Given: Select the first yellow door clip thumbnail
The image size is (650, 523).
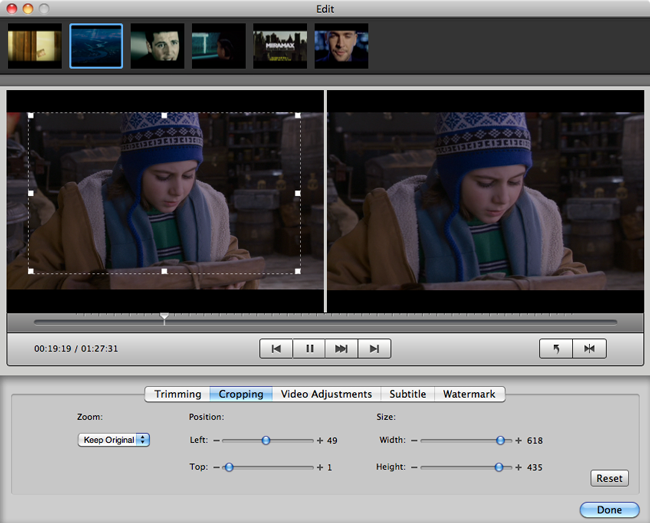Looking at the screenshot, I should pos(35,46).
